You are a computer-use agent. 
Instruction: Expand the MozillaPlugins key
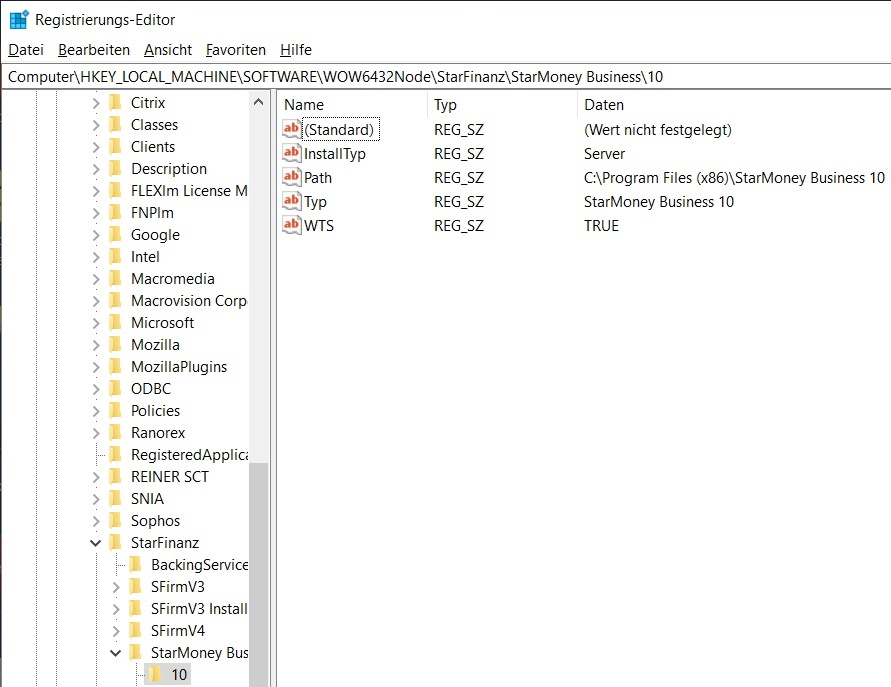pyautogui.click(x=95, y=367)
